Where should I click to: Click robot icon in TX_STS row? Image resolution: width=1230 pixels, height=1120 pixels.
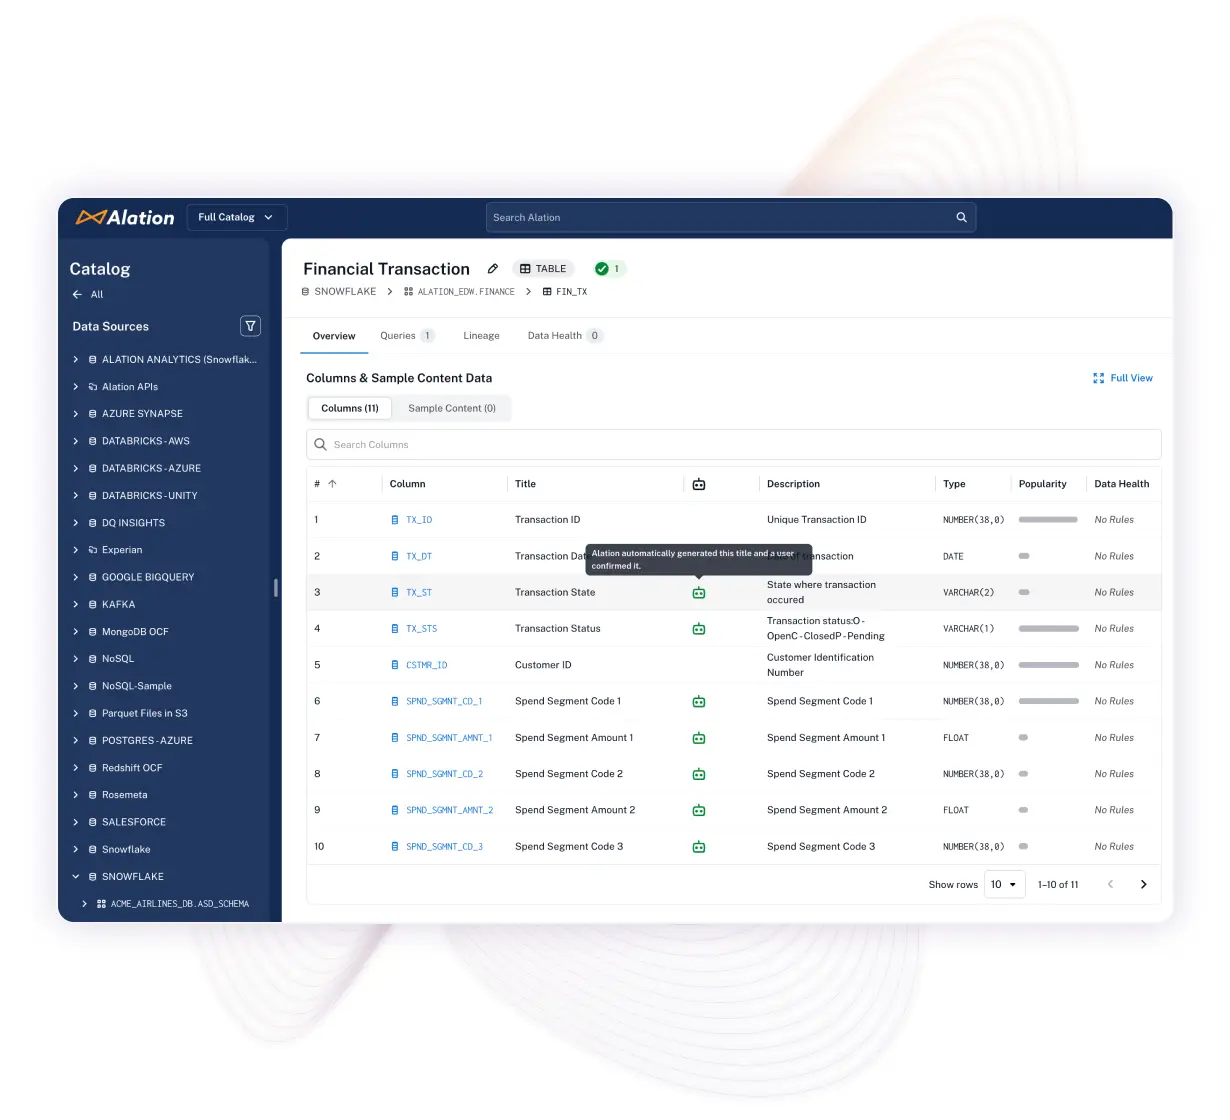point(699,629)
